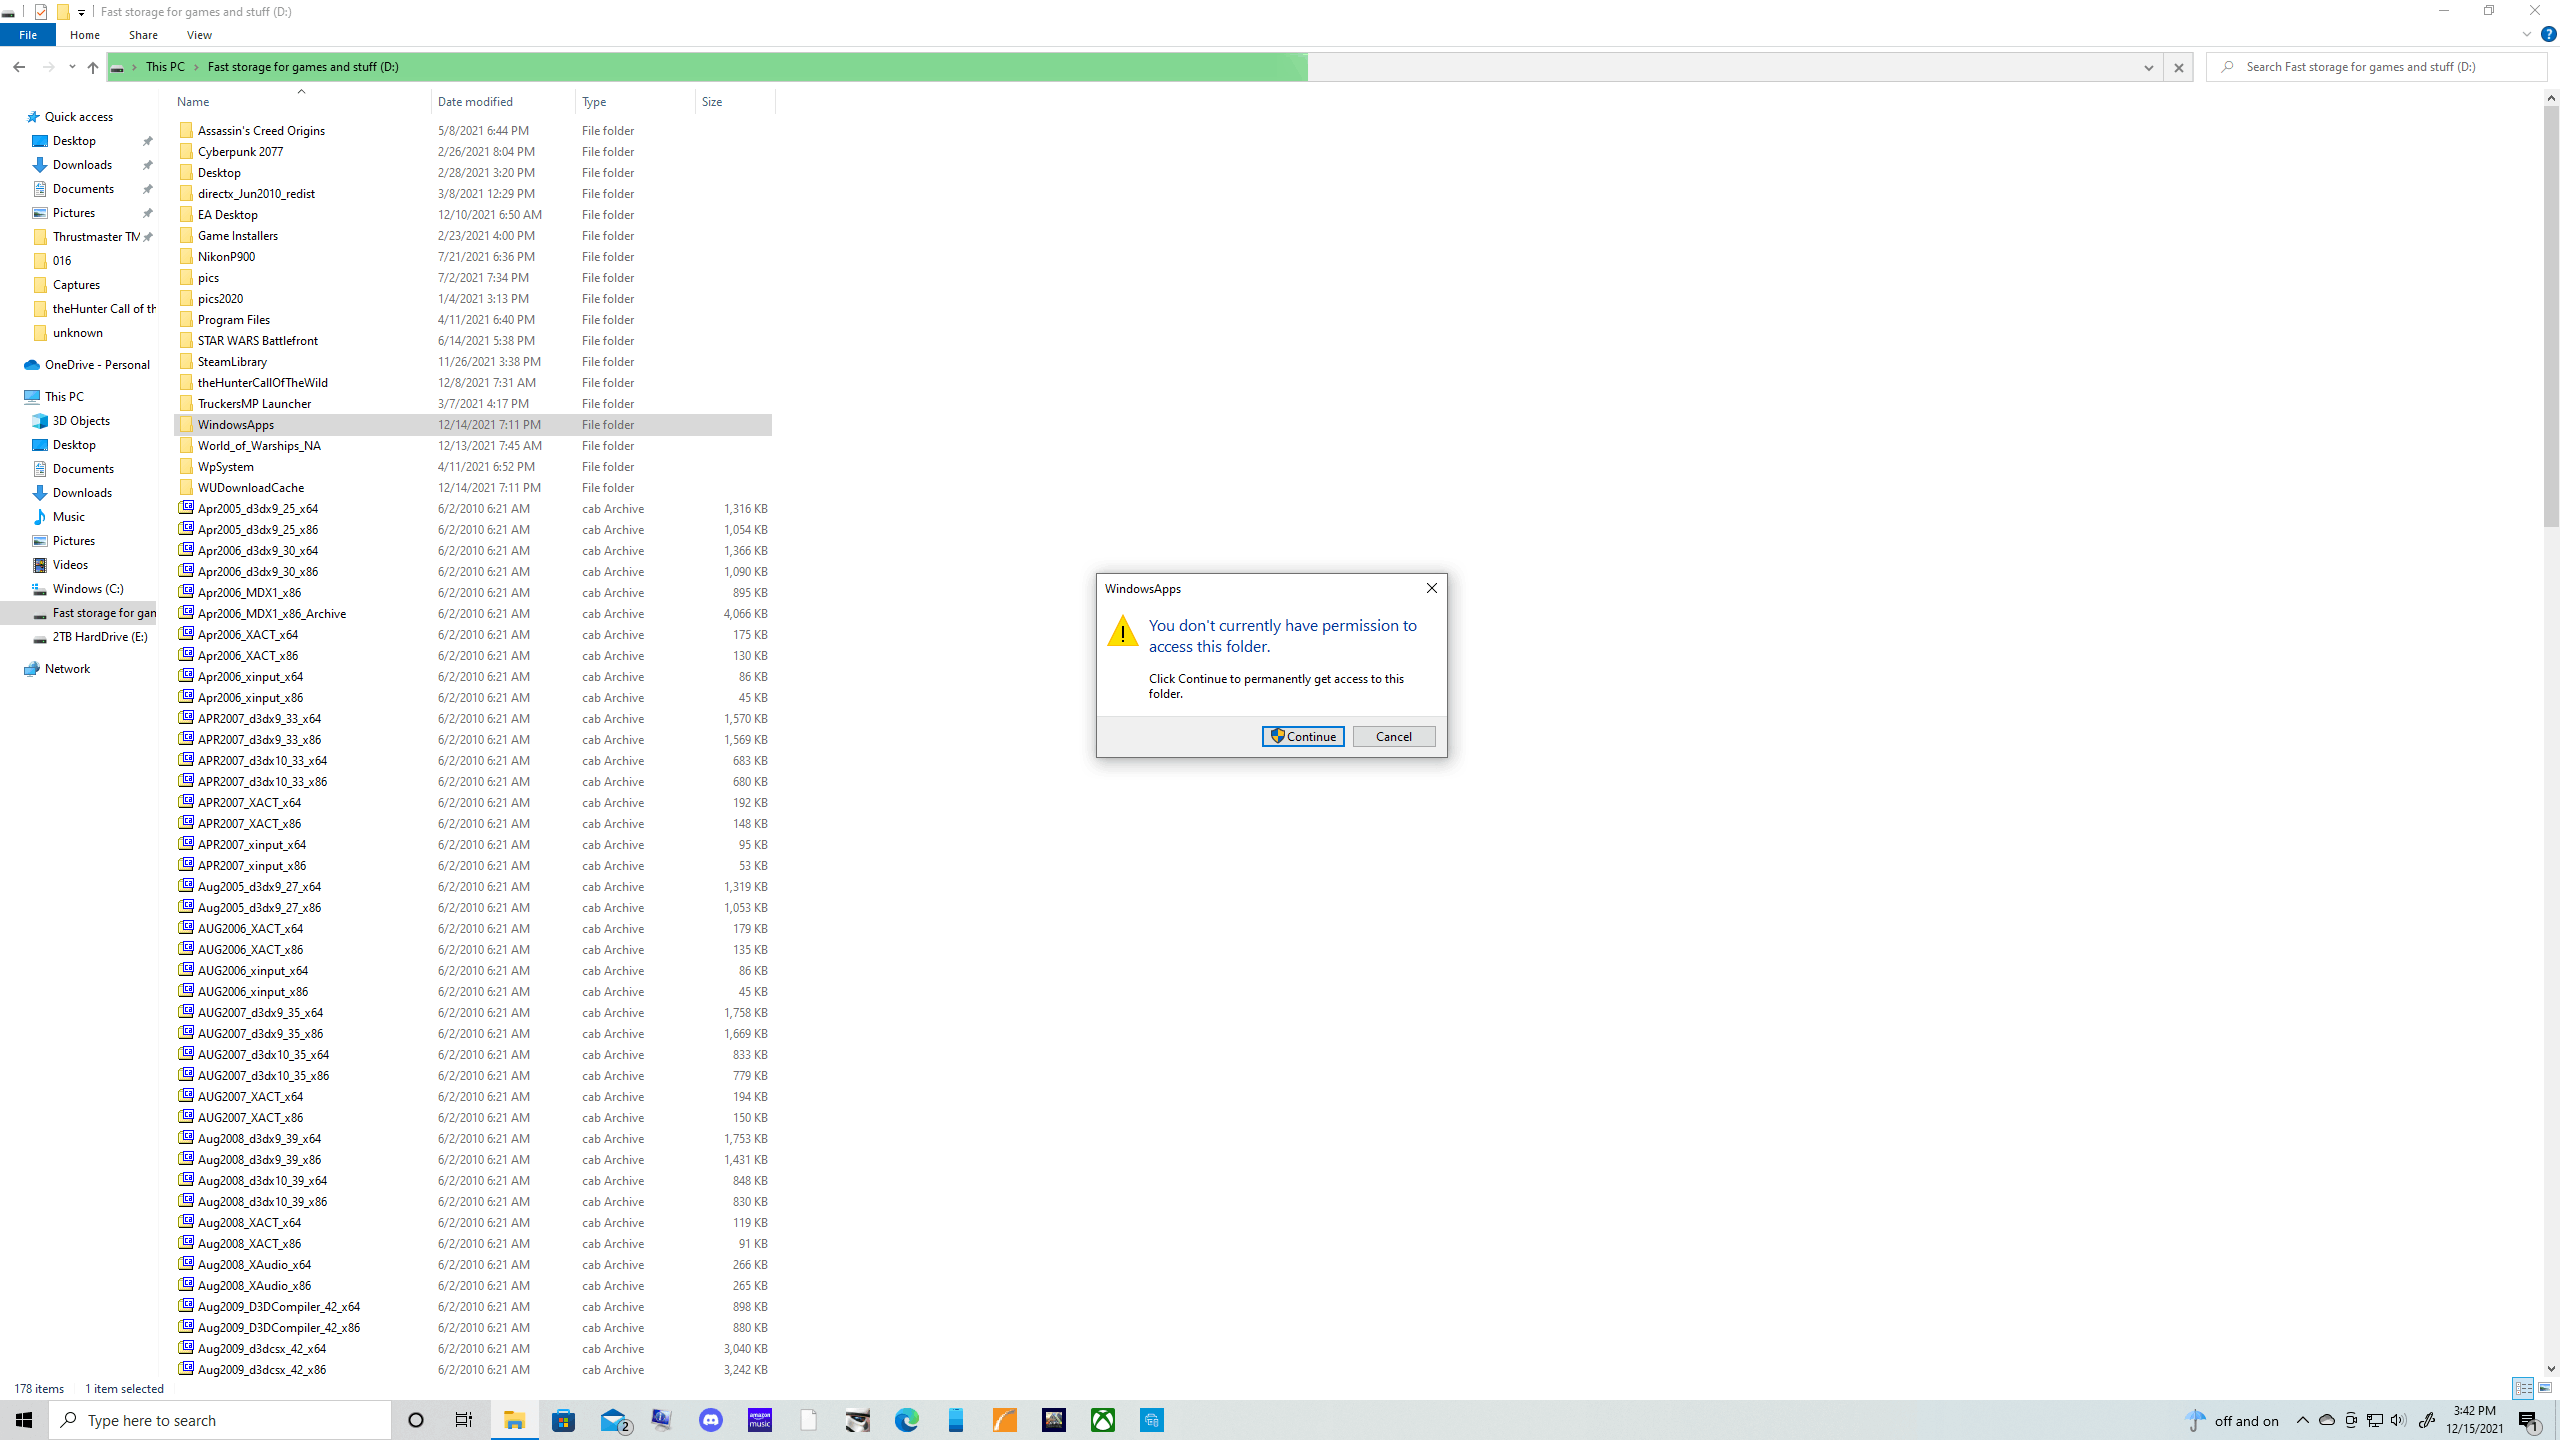Open volume control in system tray

[2398, 1420]
